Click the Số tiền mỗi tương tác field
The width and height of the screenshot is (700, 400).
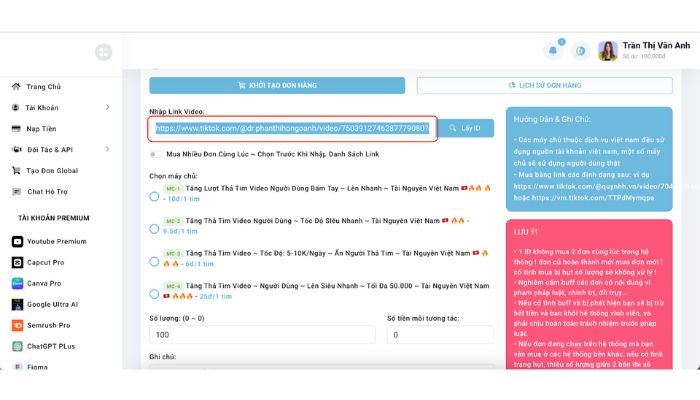point(440,335)
